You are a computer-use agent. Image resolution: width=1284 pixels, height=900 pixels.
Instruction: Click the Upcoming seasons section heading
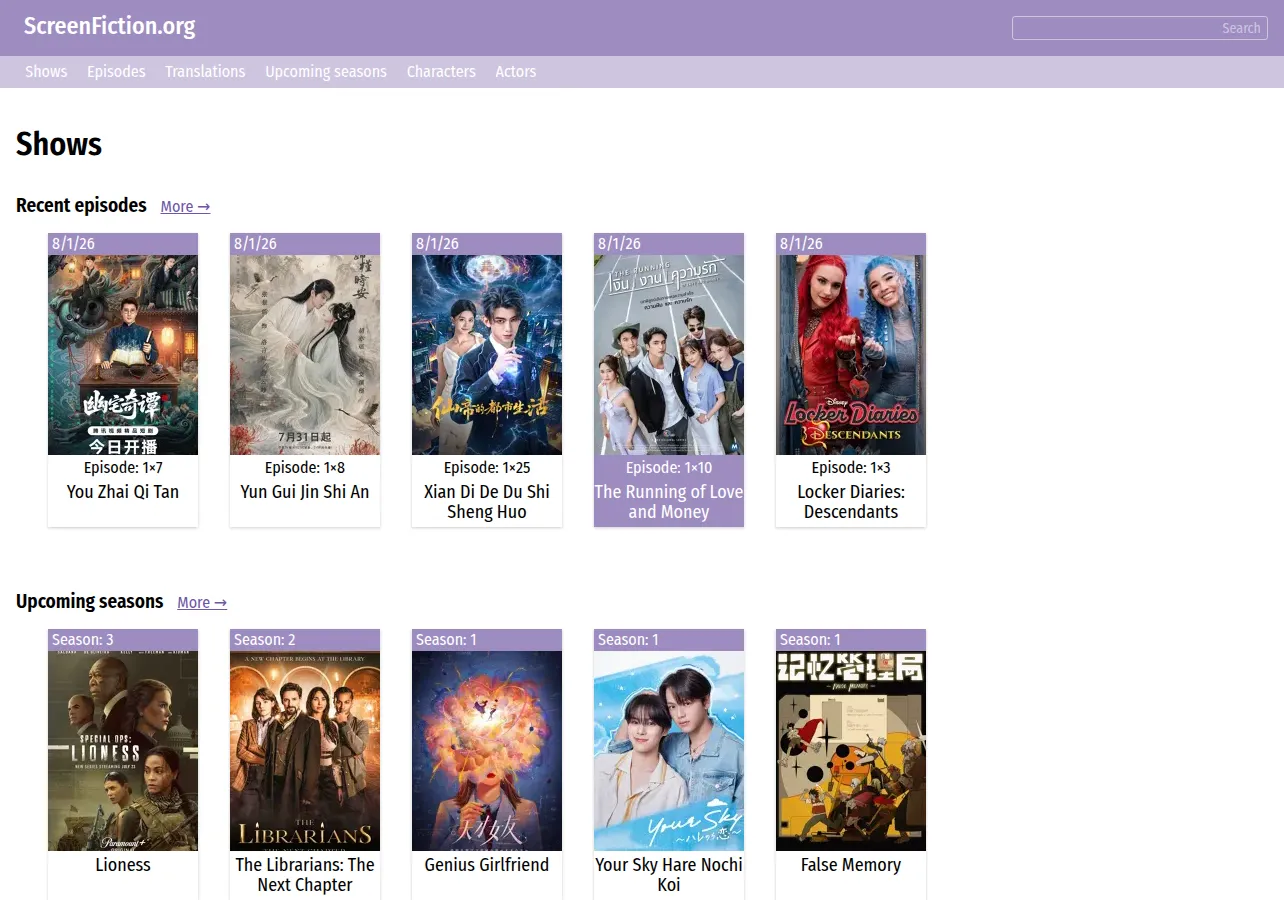[x=90, y=602]
